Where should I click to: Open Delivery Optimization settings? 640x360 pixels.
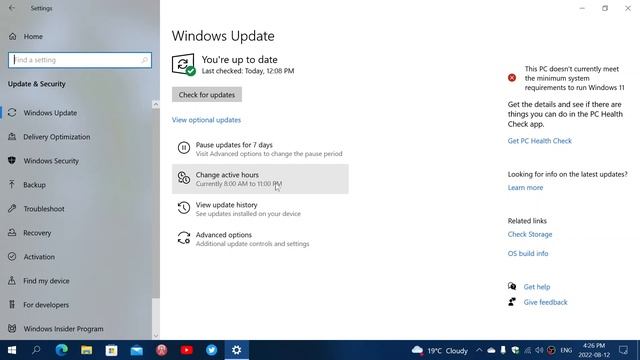(x=57, y=137)
